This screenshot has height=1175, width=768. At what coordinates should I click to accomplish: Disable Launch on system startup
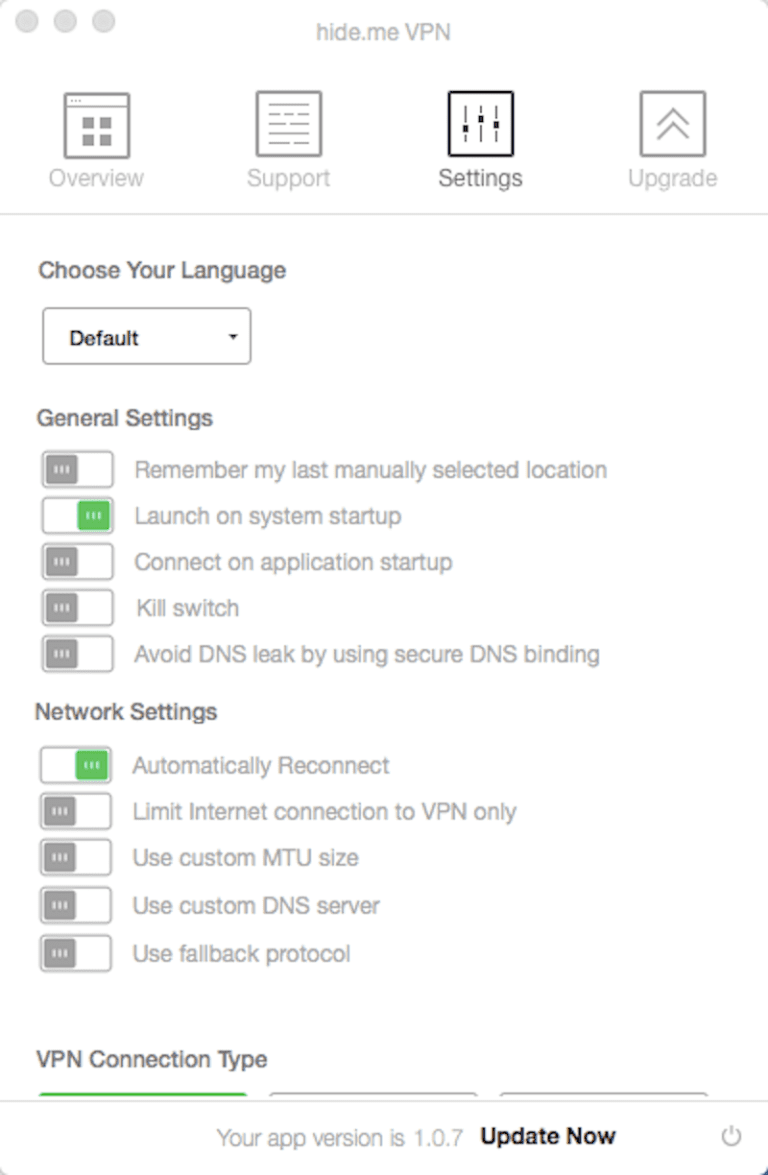click(77, 516)
